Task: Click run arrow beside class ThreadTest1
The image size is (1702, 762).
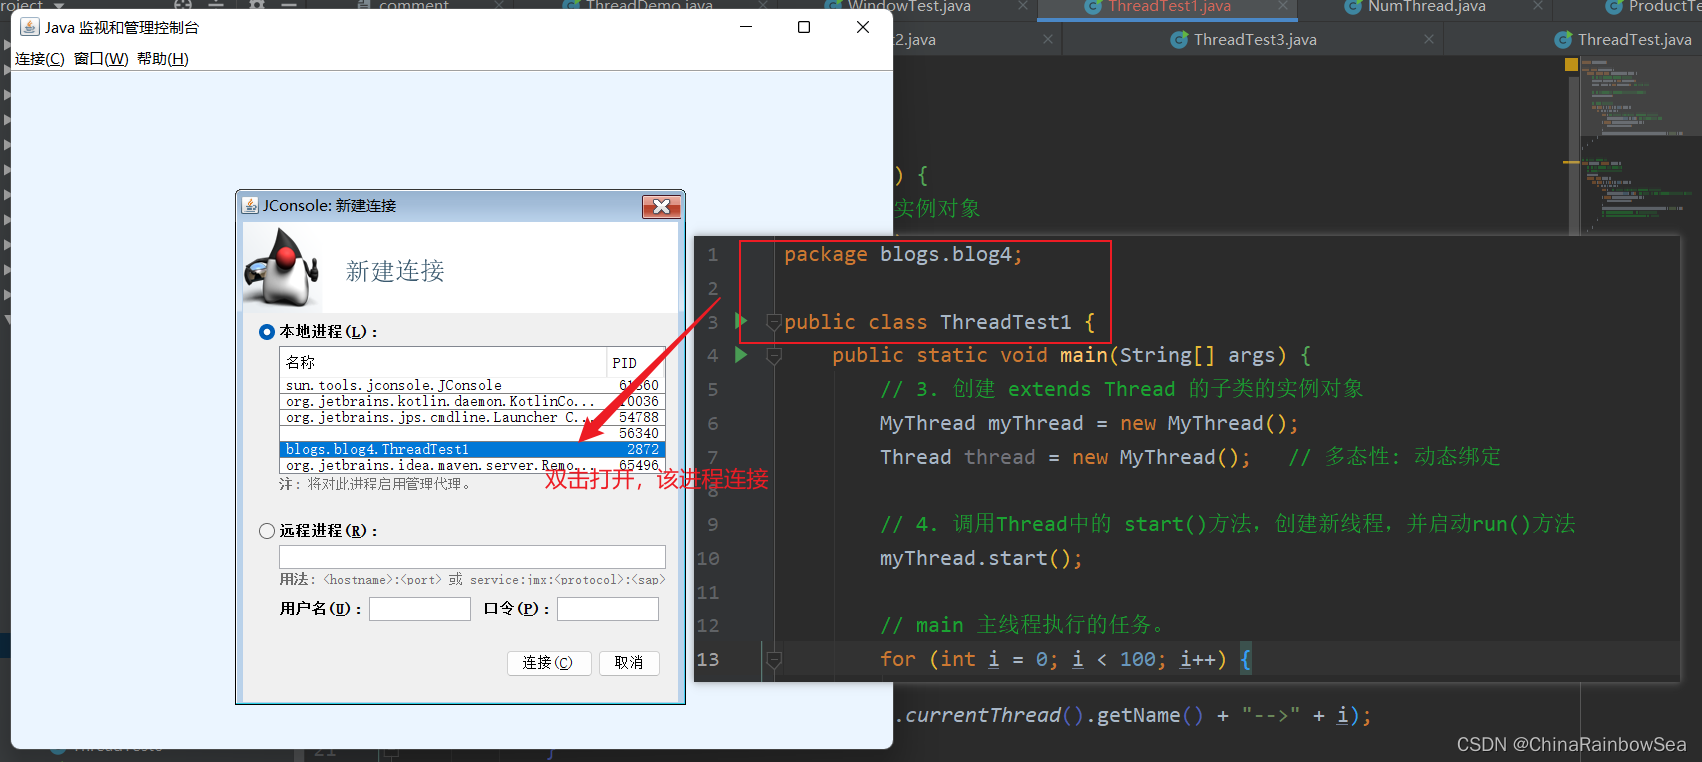Action: 741,321
